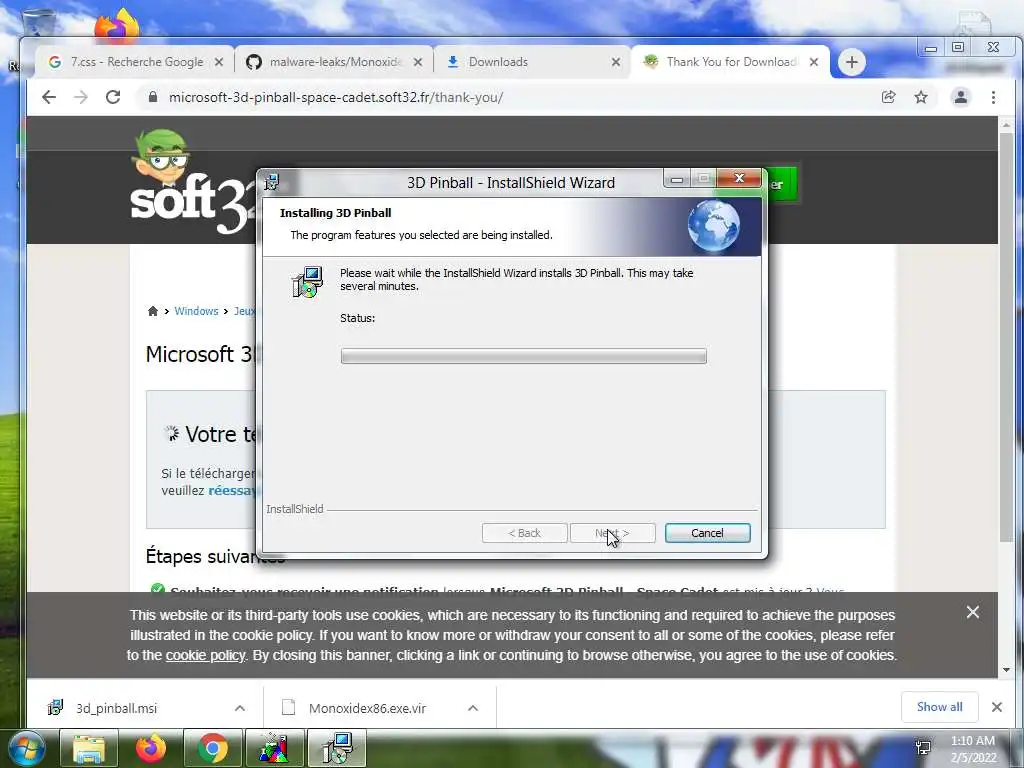Image resolution: width=1024 pixels, height=768 pixels.
Task: Click the installer computer icon in wizard
Action: click(307, 282)
